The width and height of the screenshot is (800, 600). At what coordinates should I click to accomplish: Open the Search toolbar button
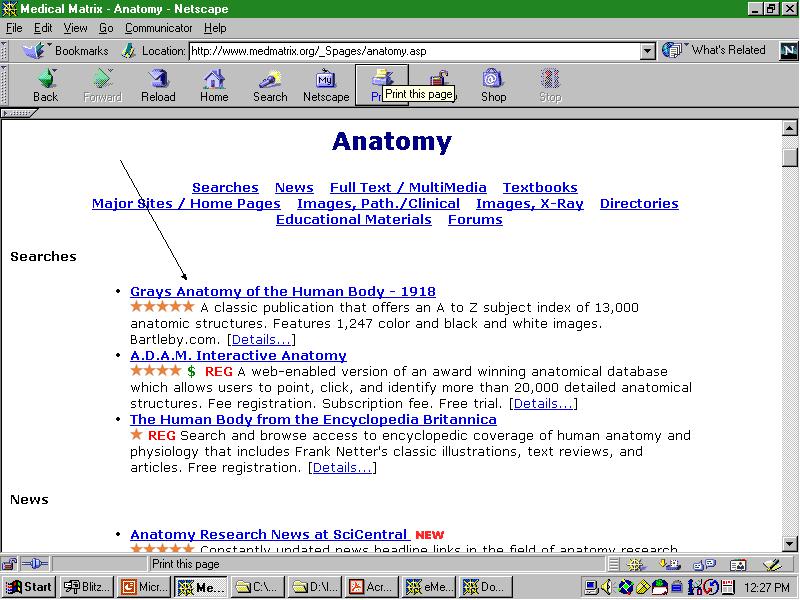270,86
